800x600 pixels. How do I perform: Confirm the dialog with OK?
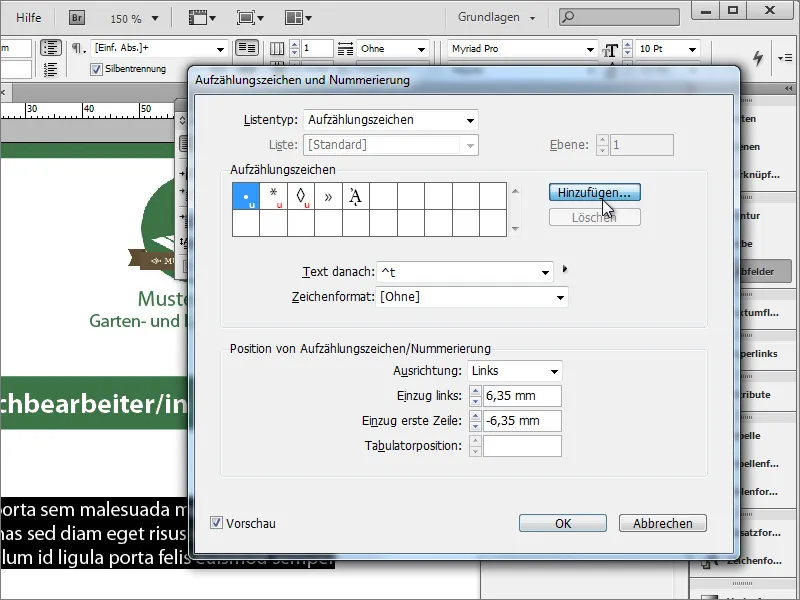point(562,522)
